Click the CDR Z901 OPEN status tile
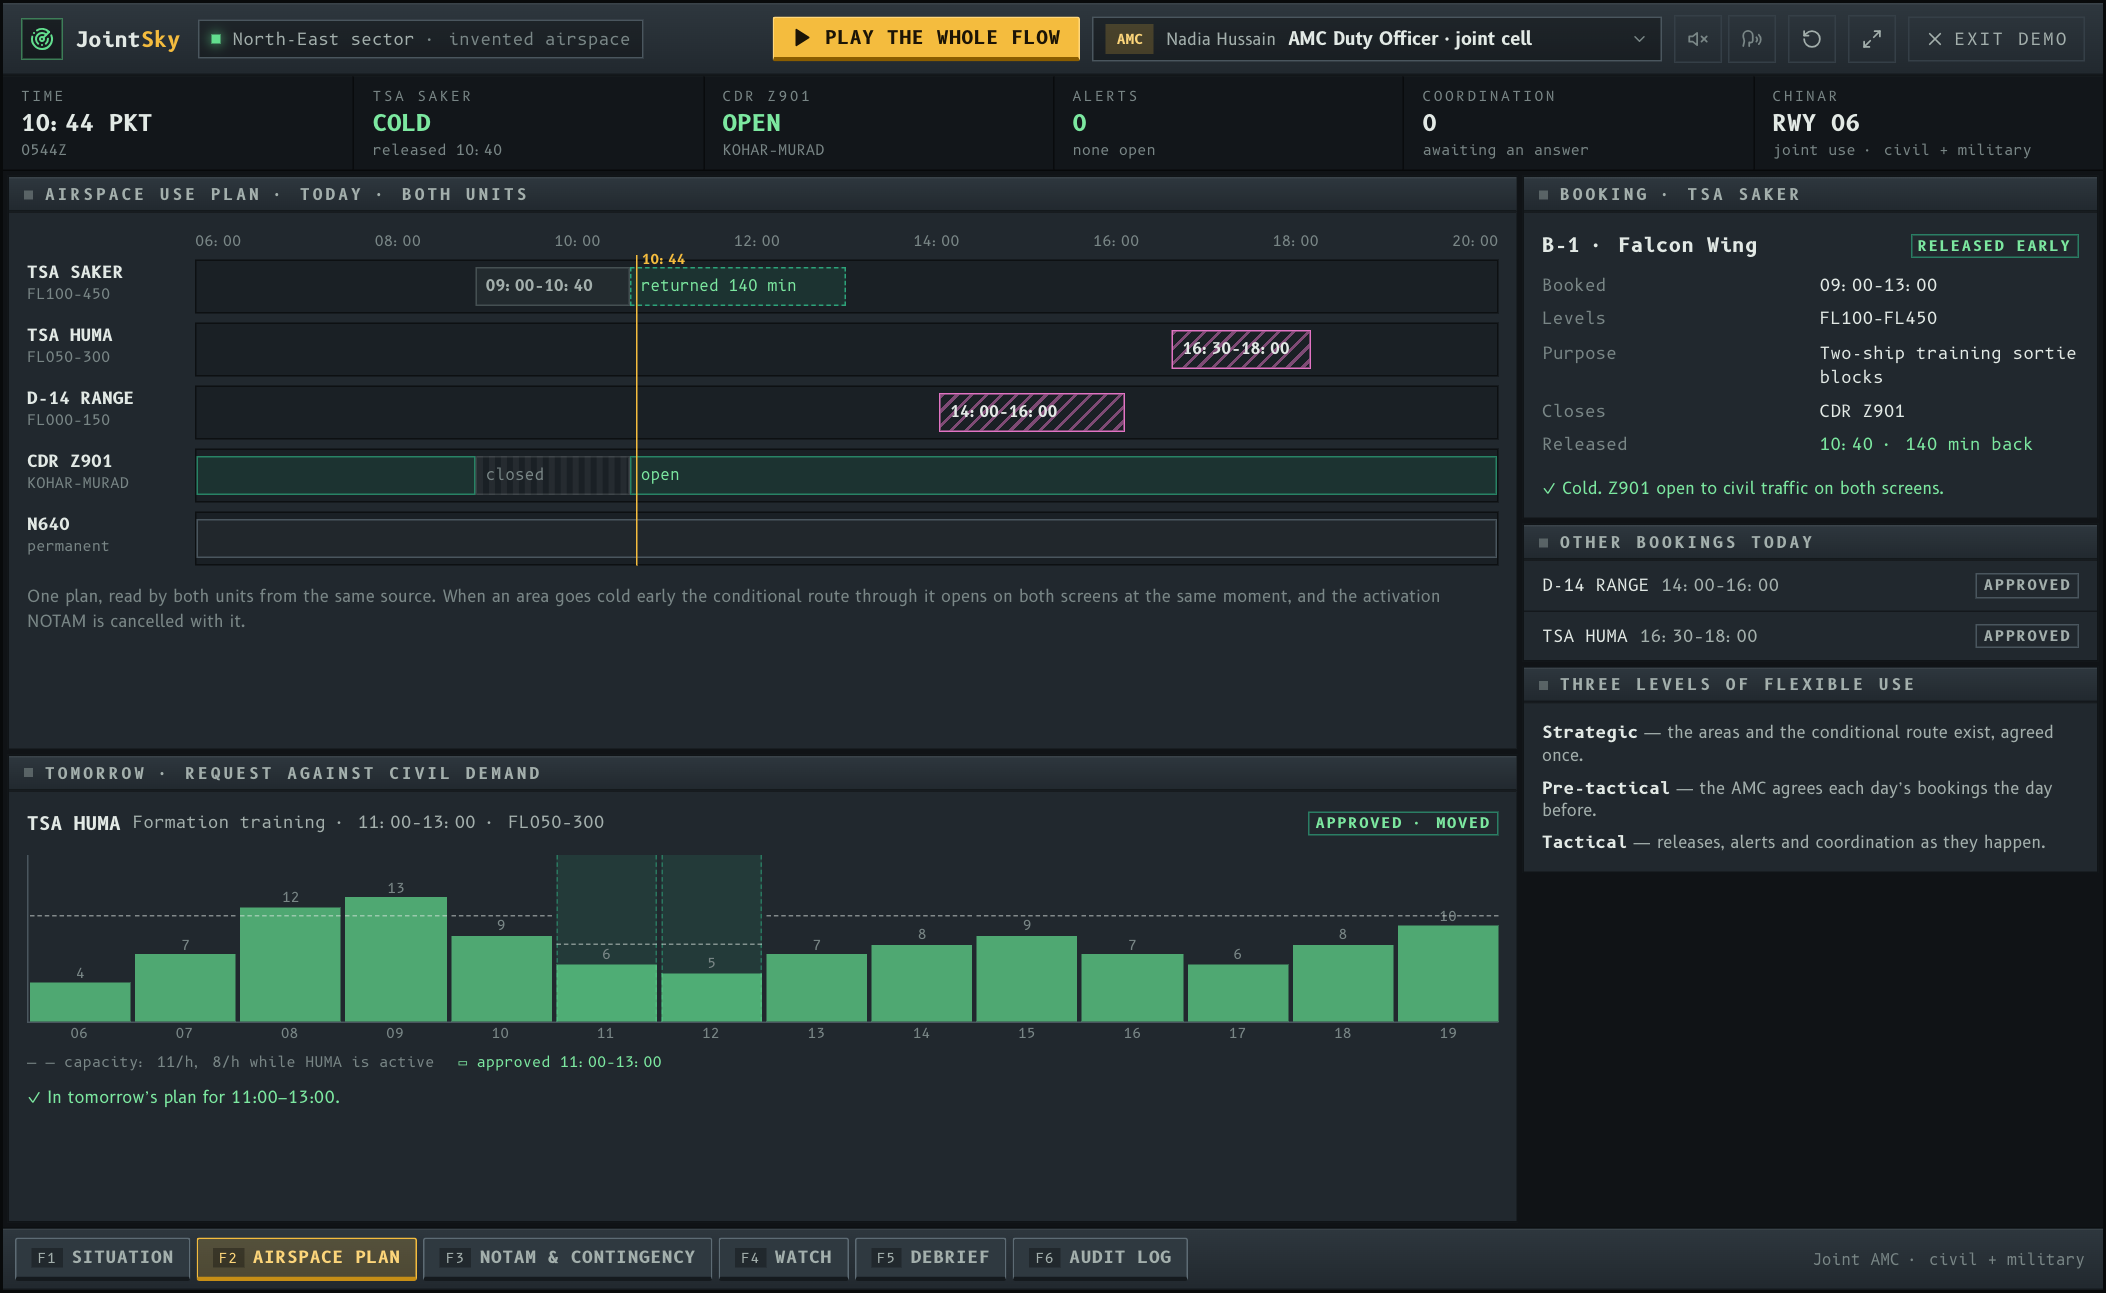Screen dimensions: 2106x1293 877,122
